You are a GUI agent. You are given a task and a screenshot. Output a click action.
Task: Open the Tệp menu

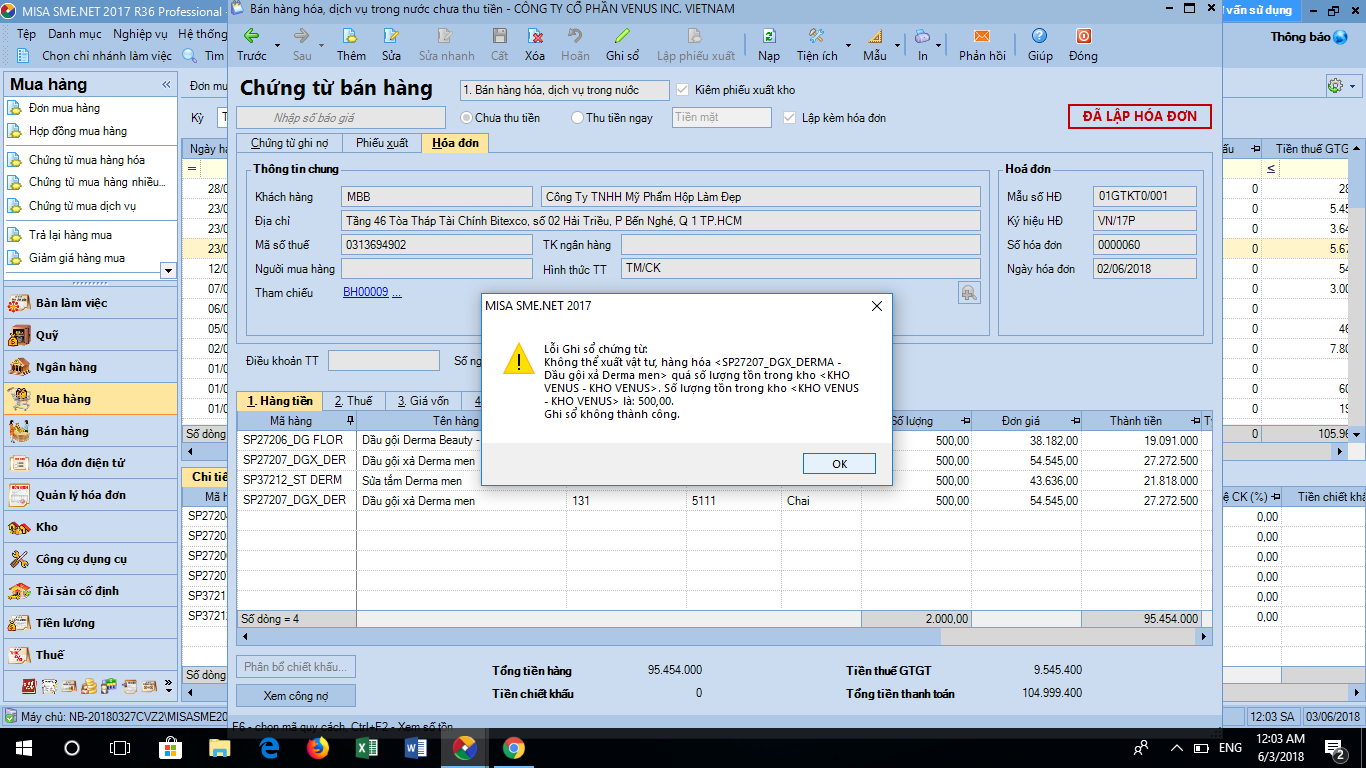27,34
